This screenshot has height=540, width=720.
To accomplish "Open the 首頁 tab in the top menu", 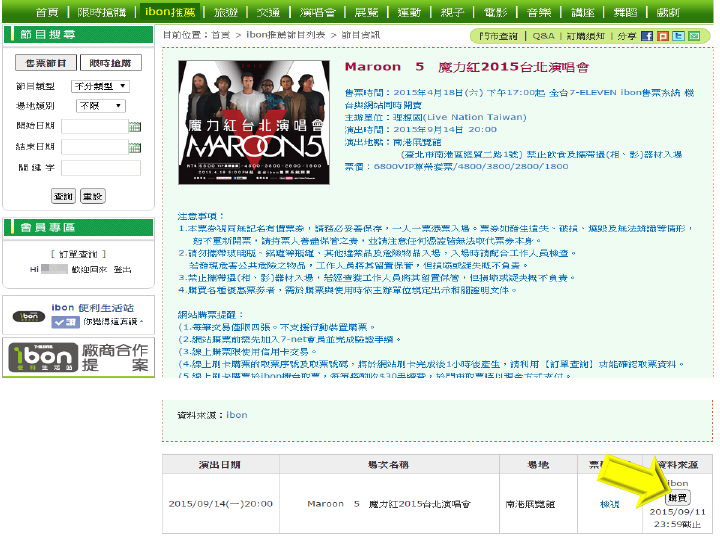I will pos(47,12).
